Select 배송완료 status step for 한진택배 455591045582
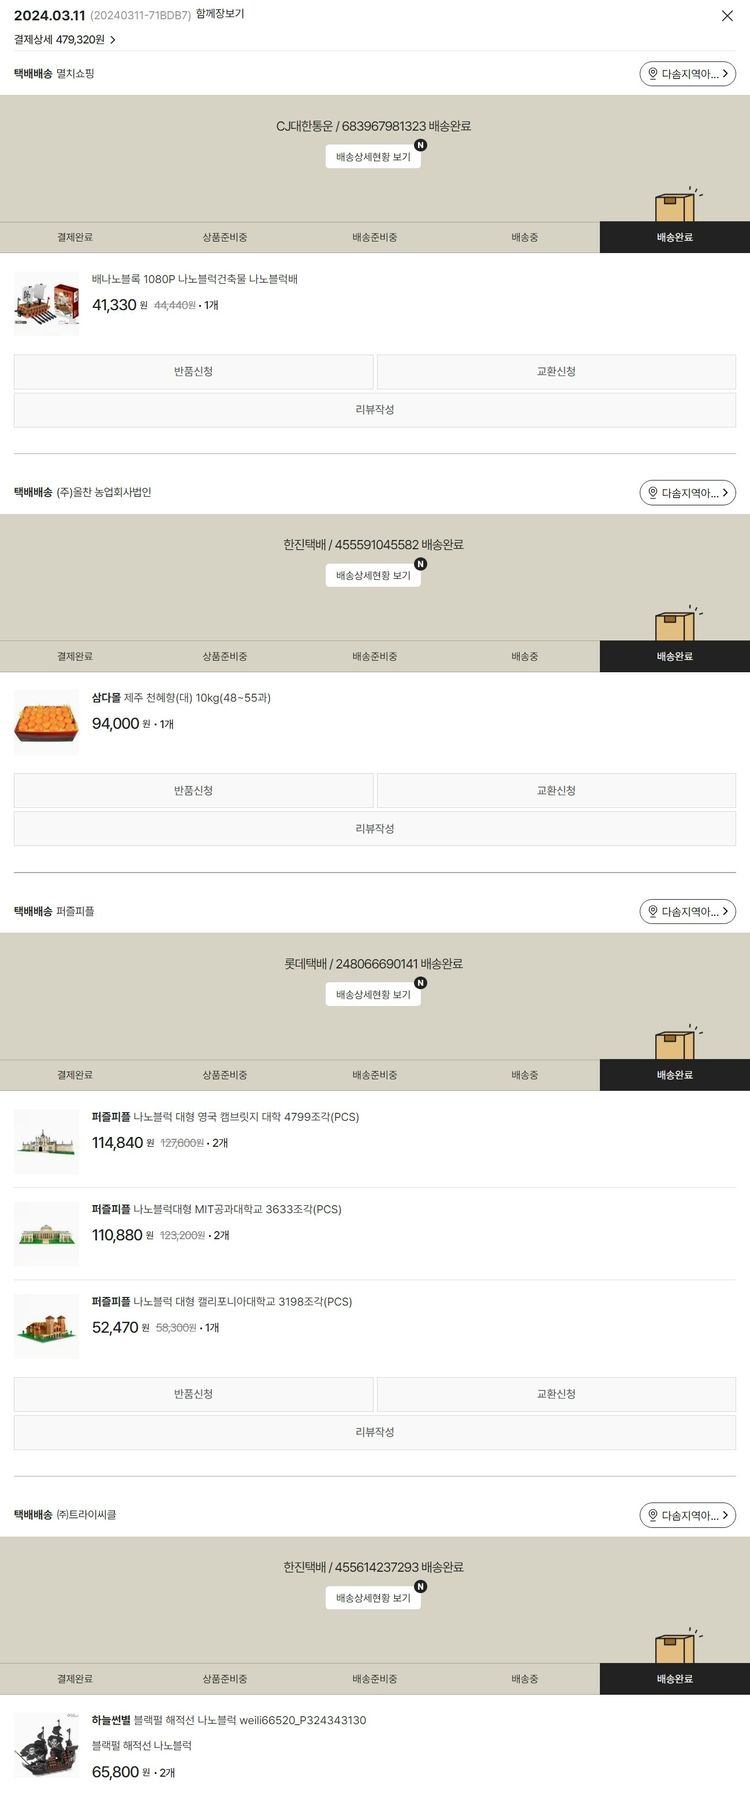Screen dimensions: 750x1800 point(674,657)
